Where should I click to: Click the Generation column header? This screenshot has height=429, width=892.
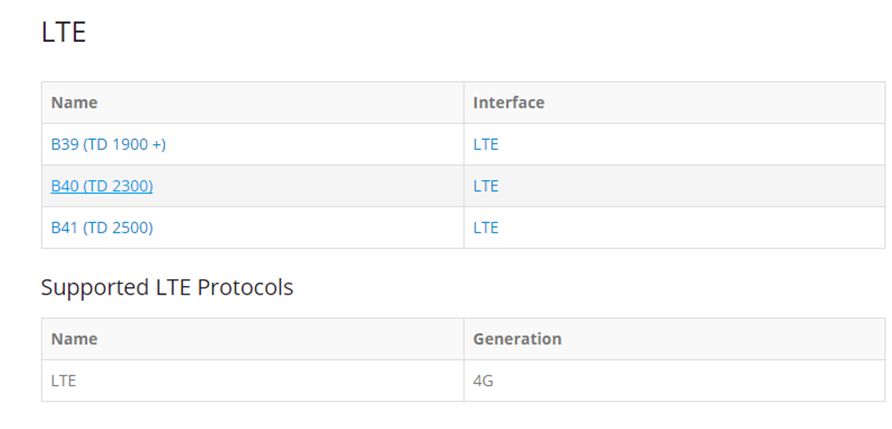pyautogui.click(x=517, y=339)
